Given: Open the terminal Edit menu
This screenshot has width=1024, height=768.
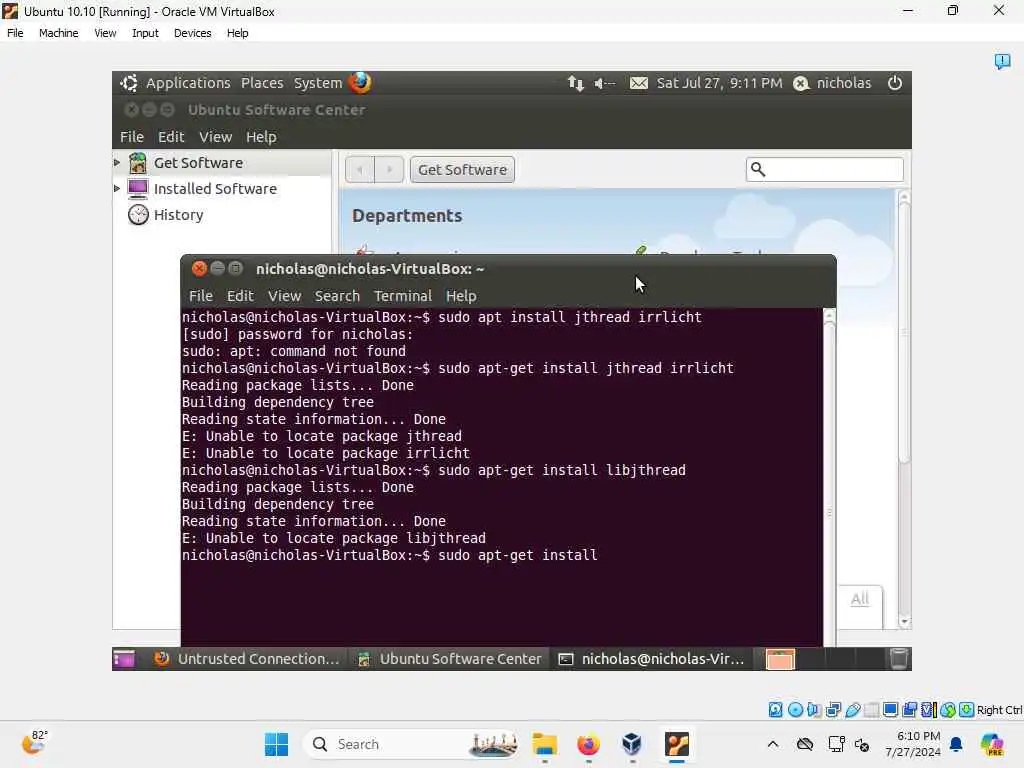Looking at the screenshot, I should pyautogui.click(x=240, y=296).
